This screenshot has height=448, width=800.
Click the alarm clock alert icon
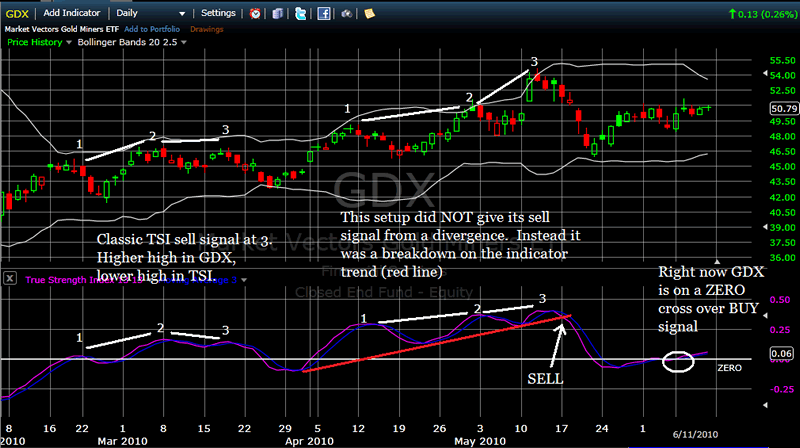(x=256, y=14)
